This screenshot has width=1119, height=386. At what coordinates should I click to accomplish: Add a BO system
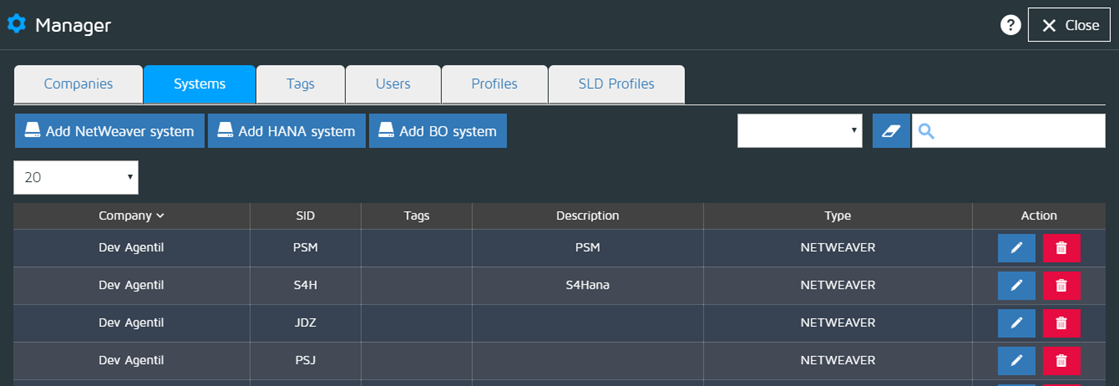437,131
